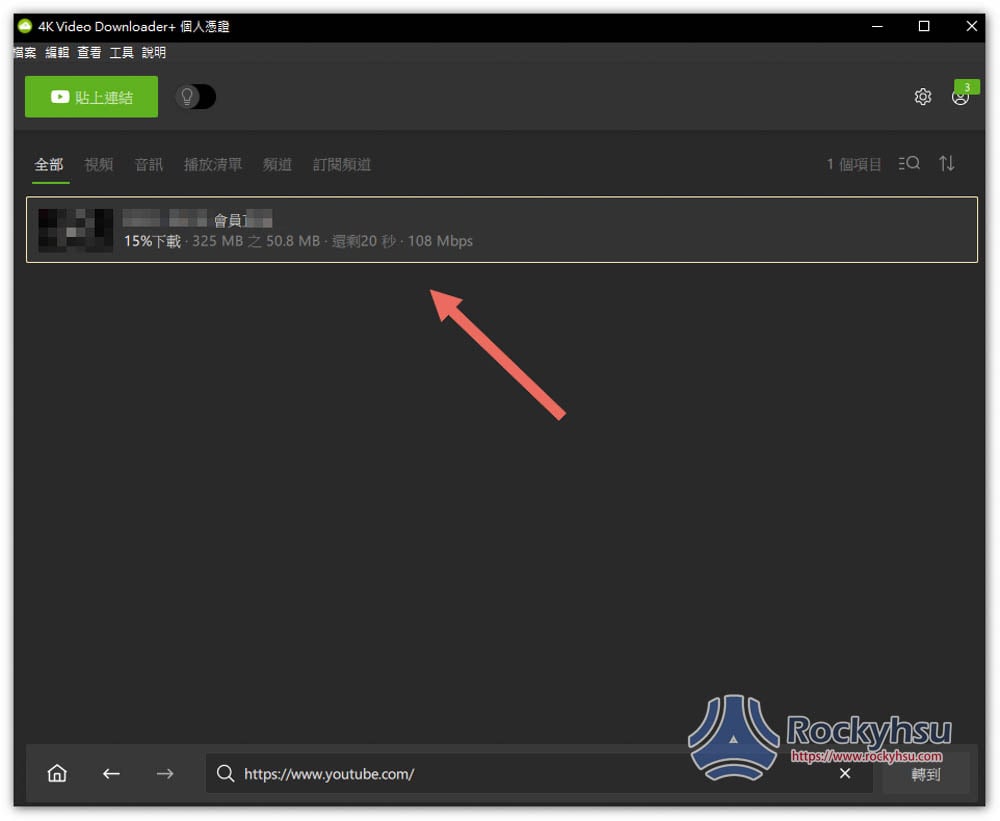The height and width of the screenshot is (821, 1000).
Task: Click the 1 個項目 item count text
Action: point(854,164)
